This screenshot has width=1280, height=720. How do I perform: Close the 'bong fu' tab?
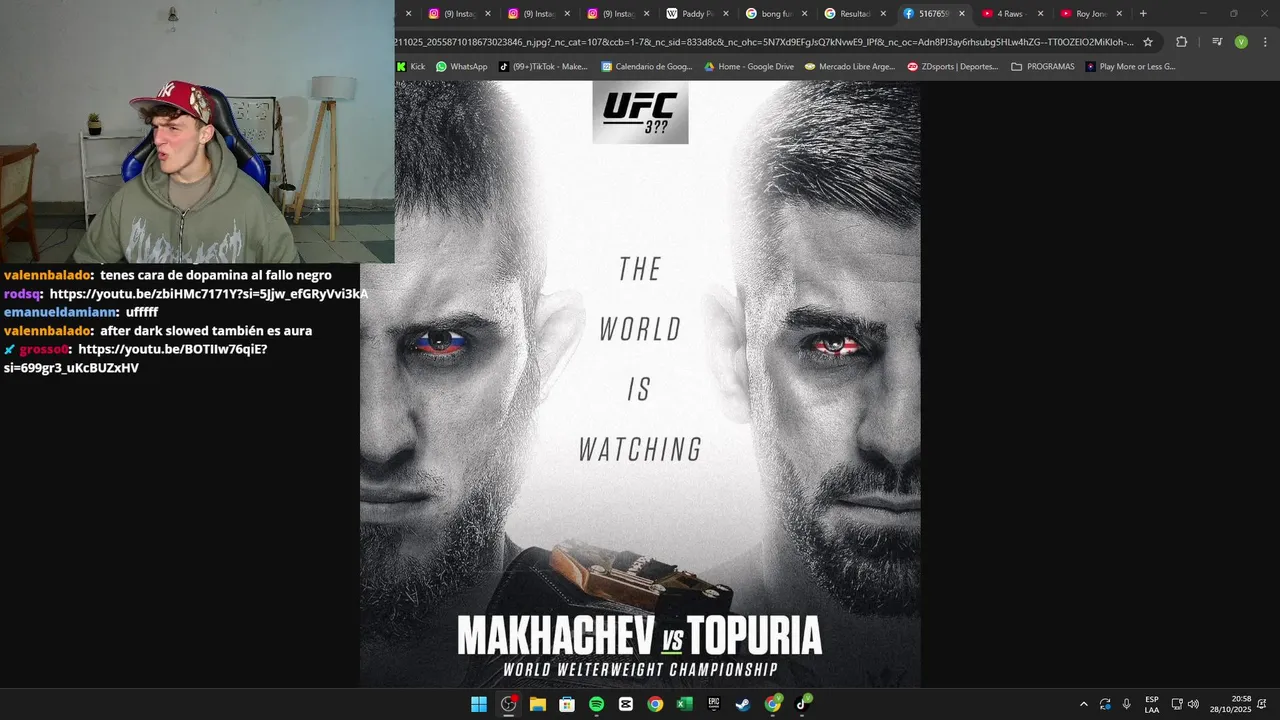pos(804,14)
